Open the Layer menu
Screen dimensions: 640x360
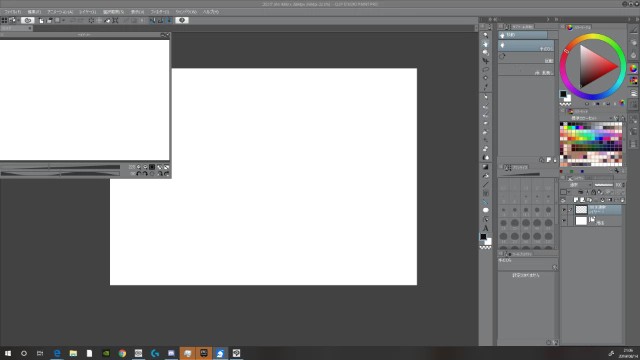point(87,12)
